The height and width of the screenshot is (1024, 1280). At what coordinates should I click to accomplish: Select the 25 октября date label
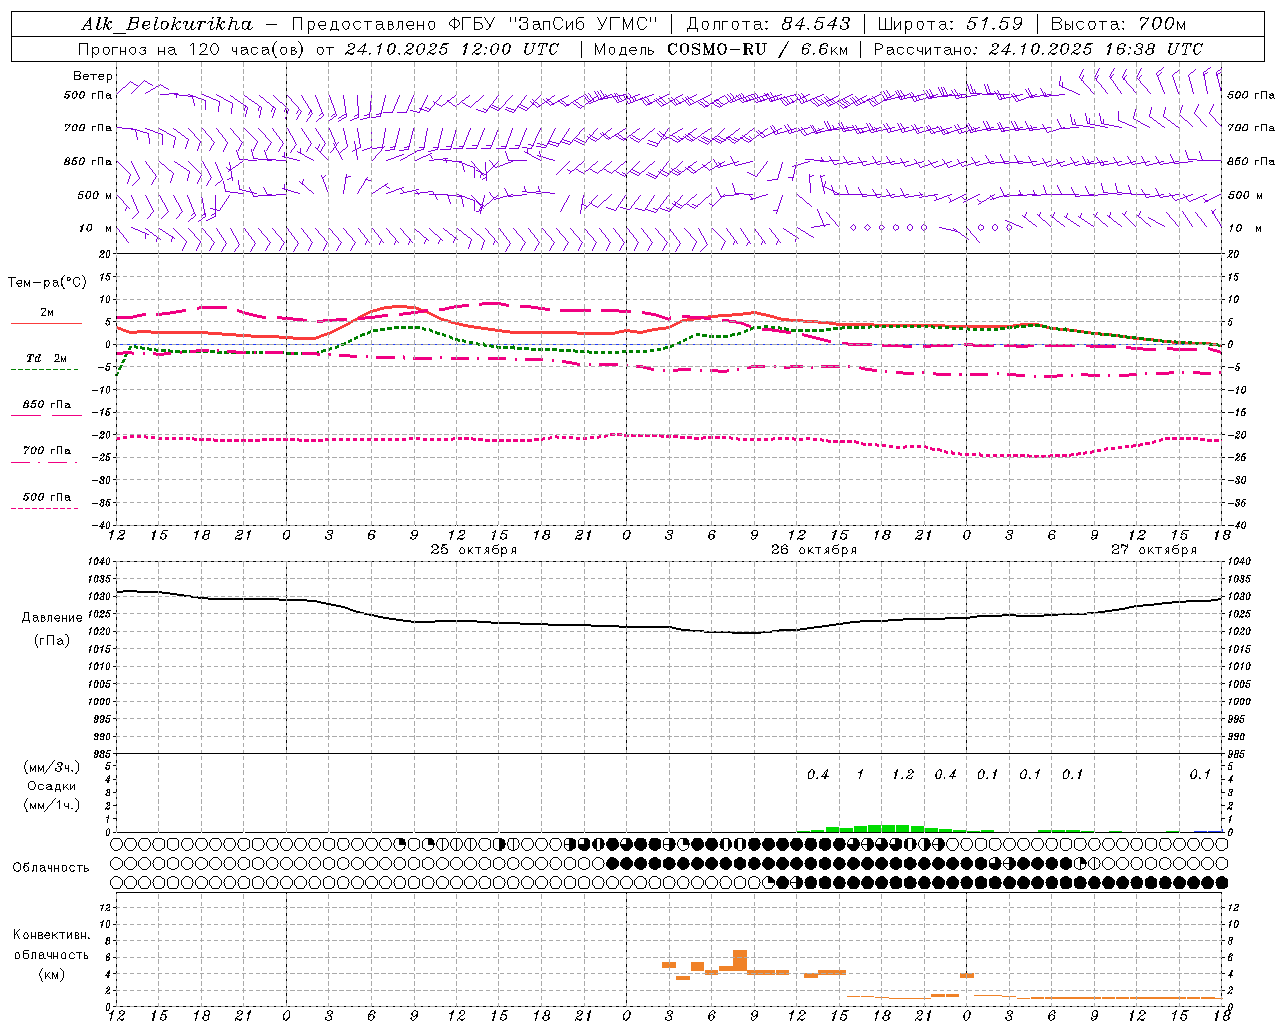tap(473, 550)
